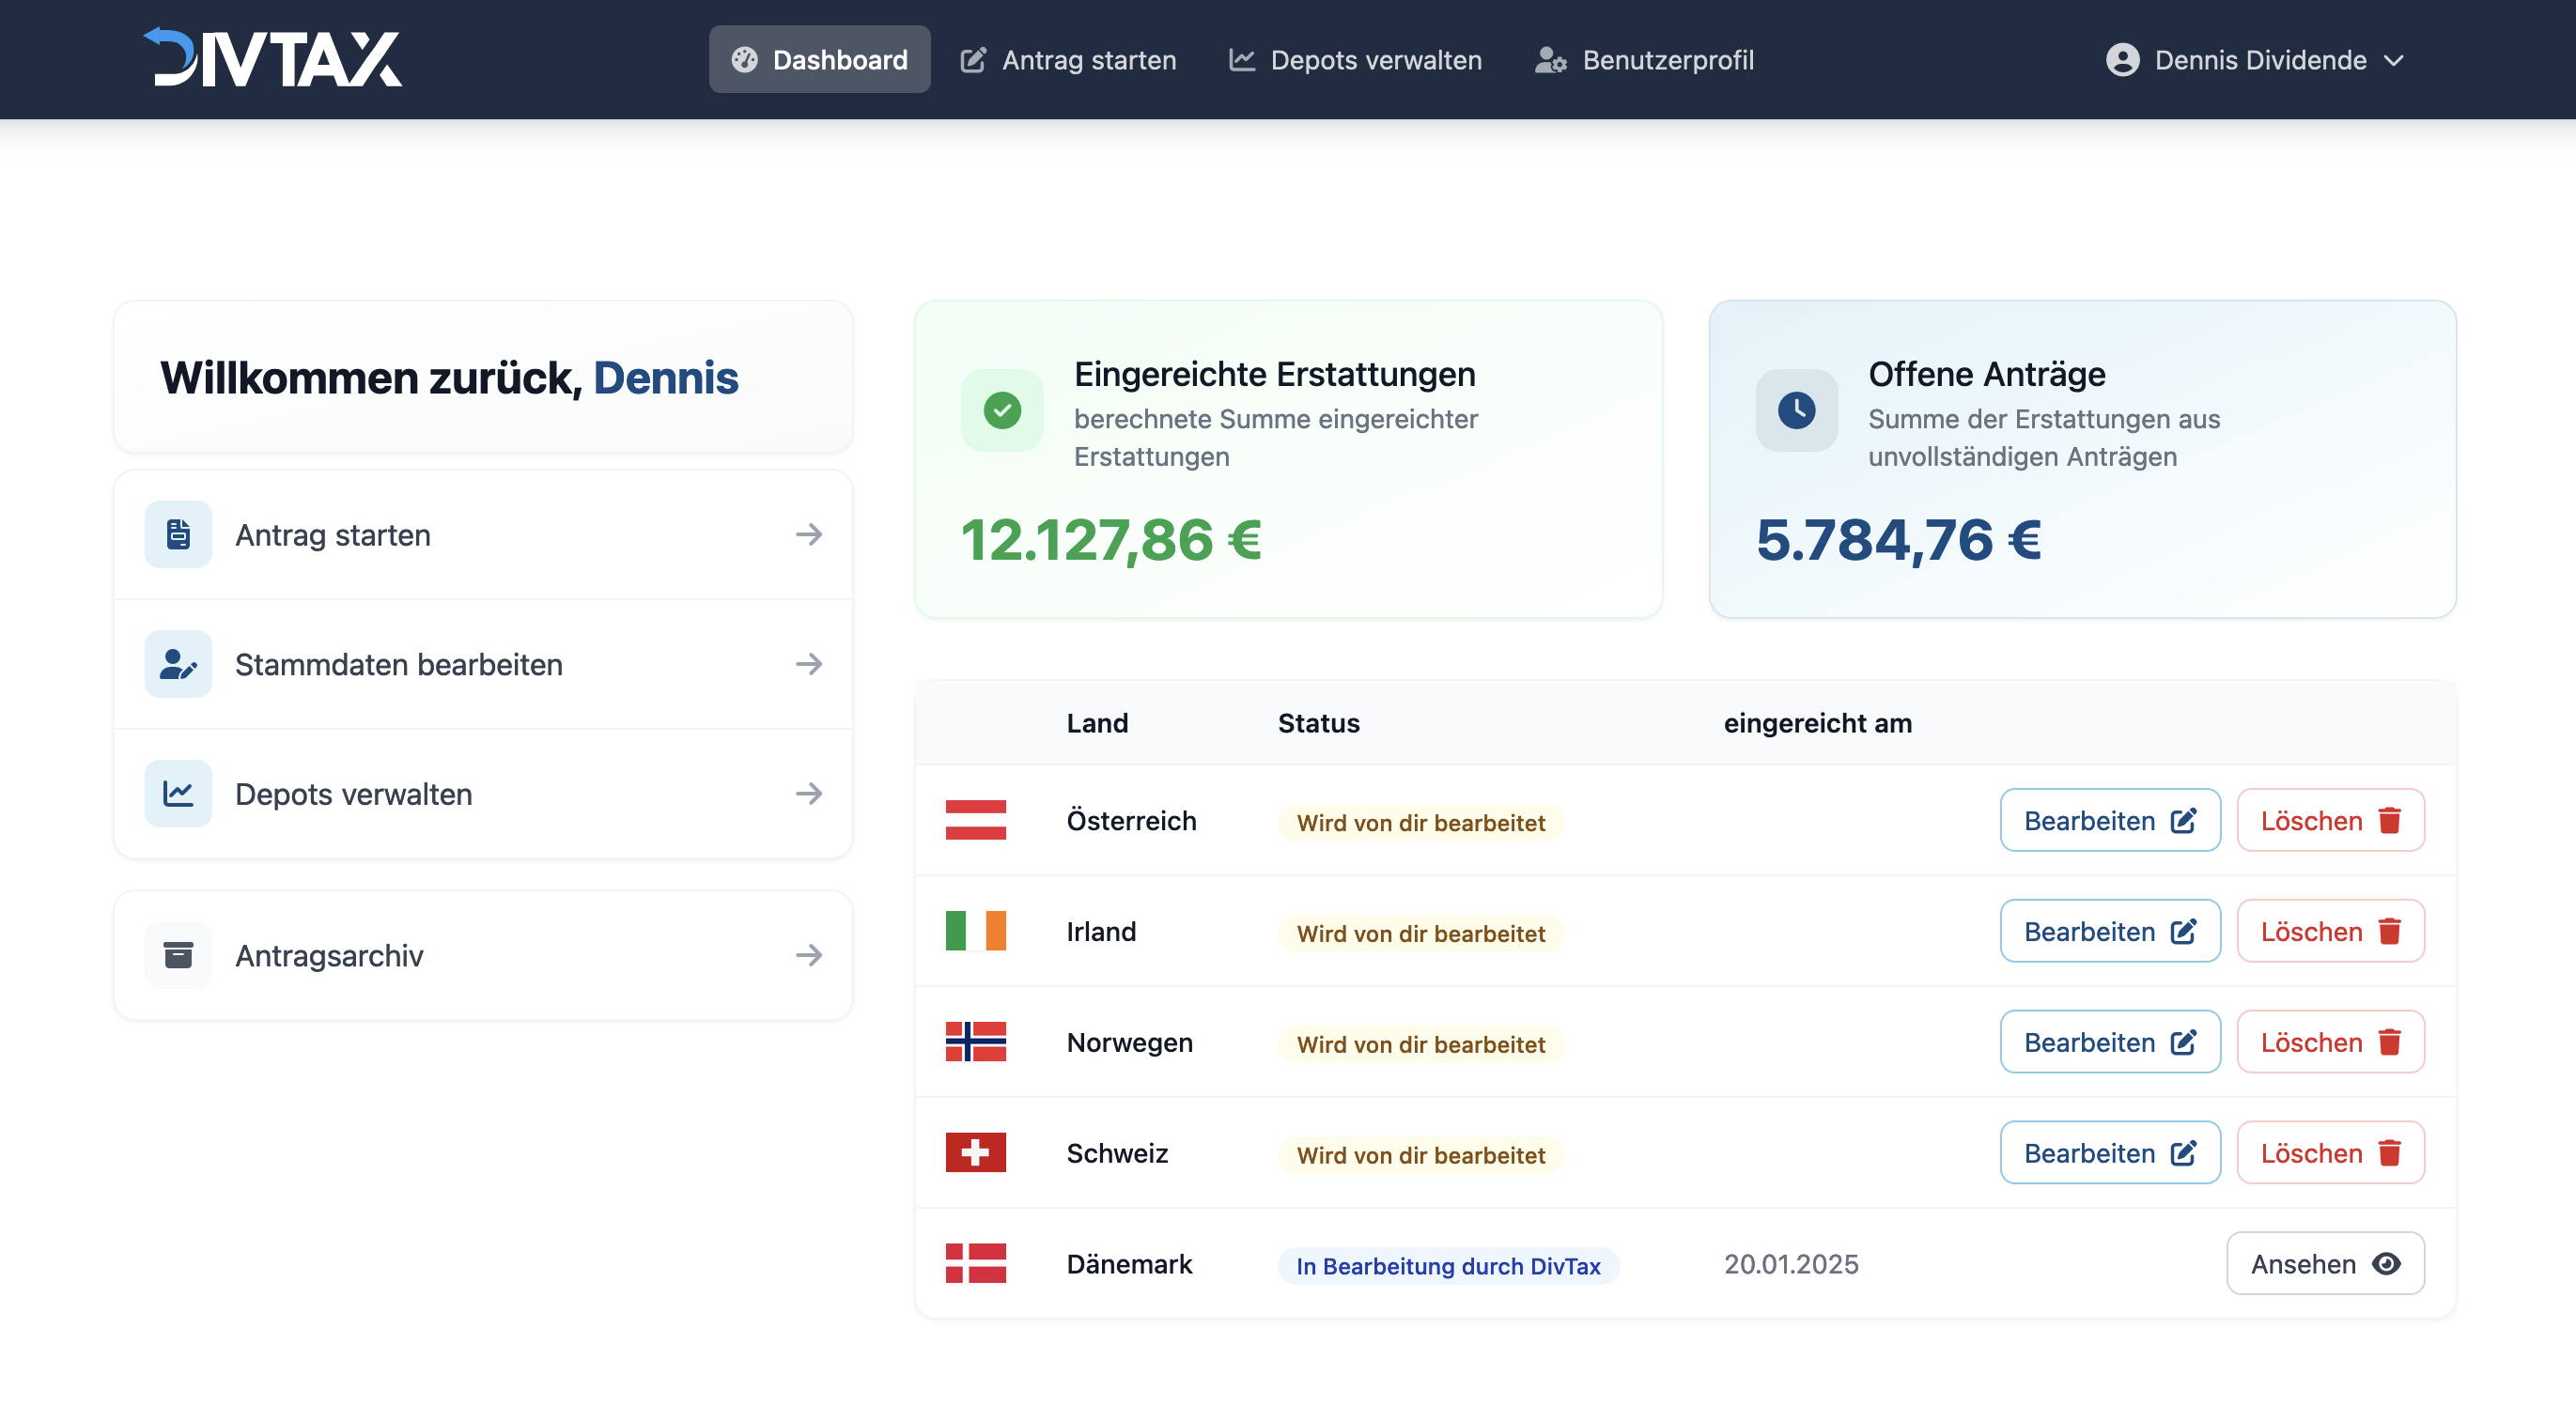
Task: Click the Norwegen status badge
Action: (x=1421, y=1045)
